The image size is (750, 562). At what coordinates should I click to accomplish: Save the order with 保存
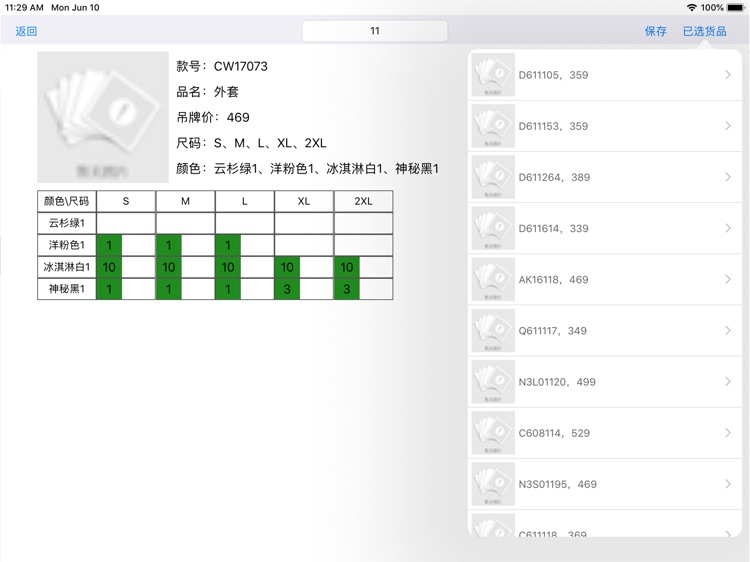[655, 31]
